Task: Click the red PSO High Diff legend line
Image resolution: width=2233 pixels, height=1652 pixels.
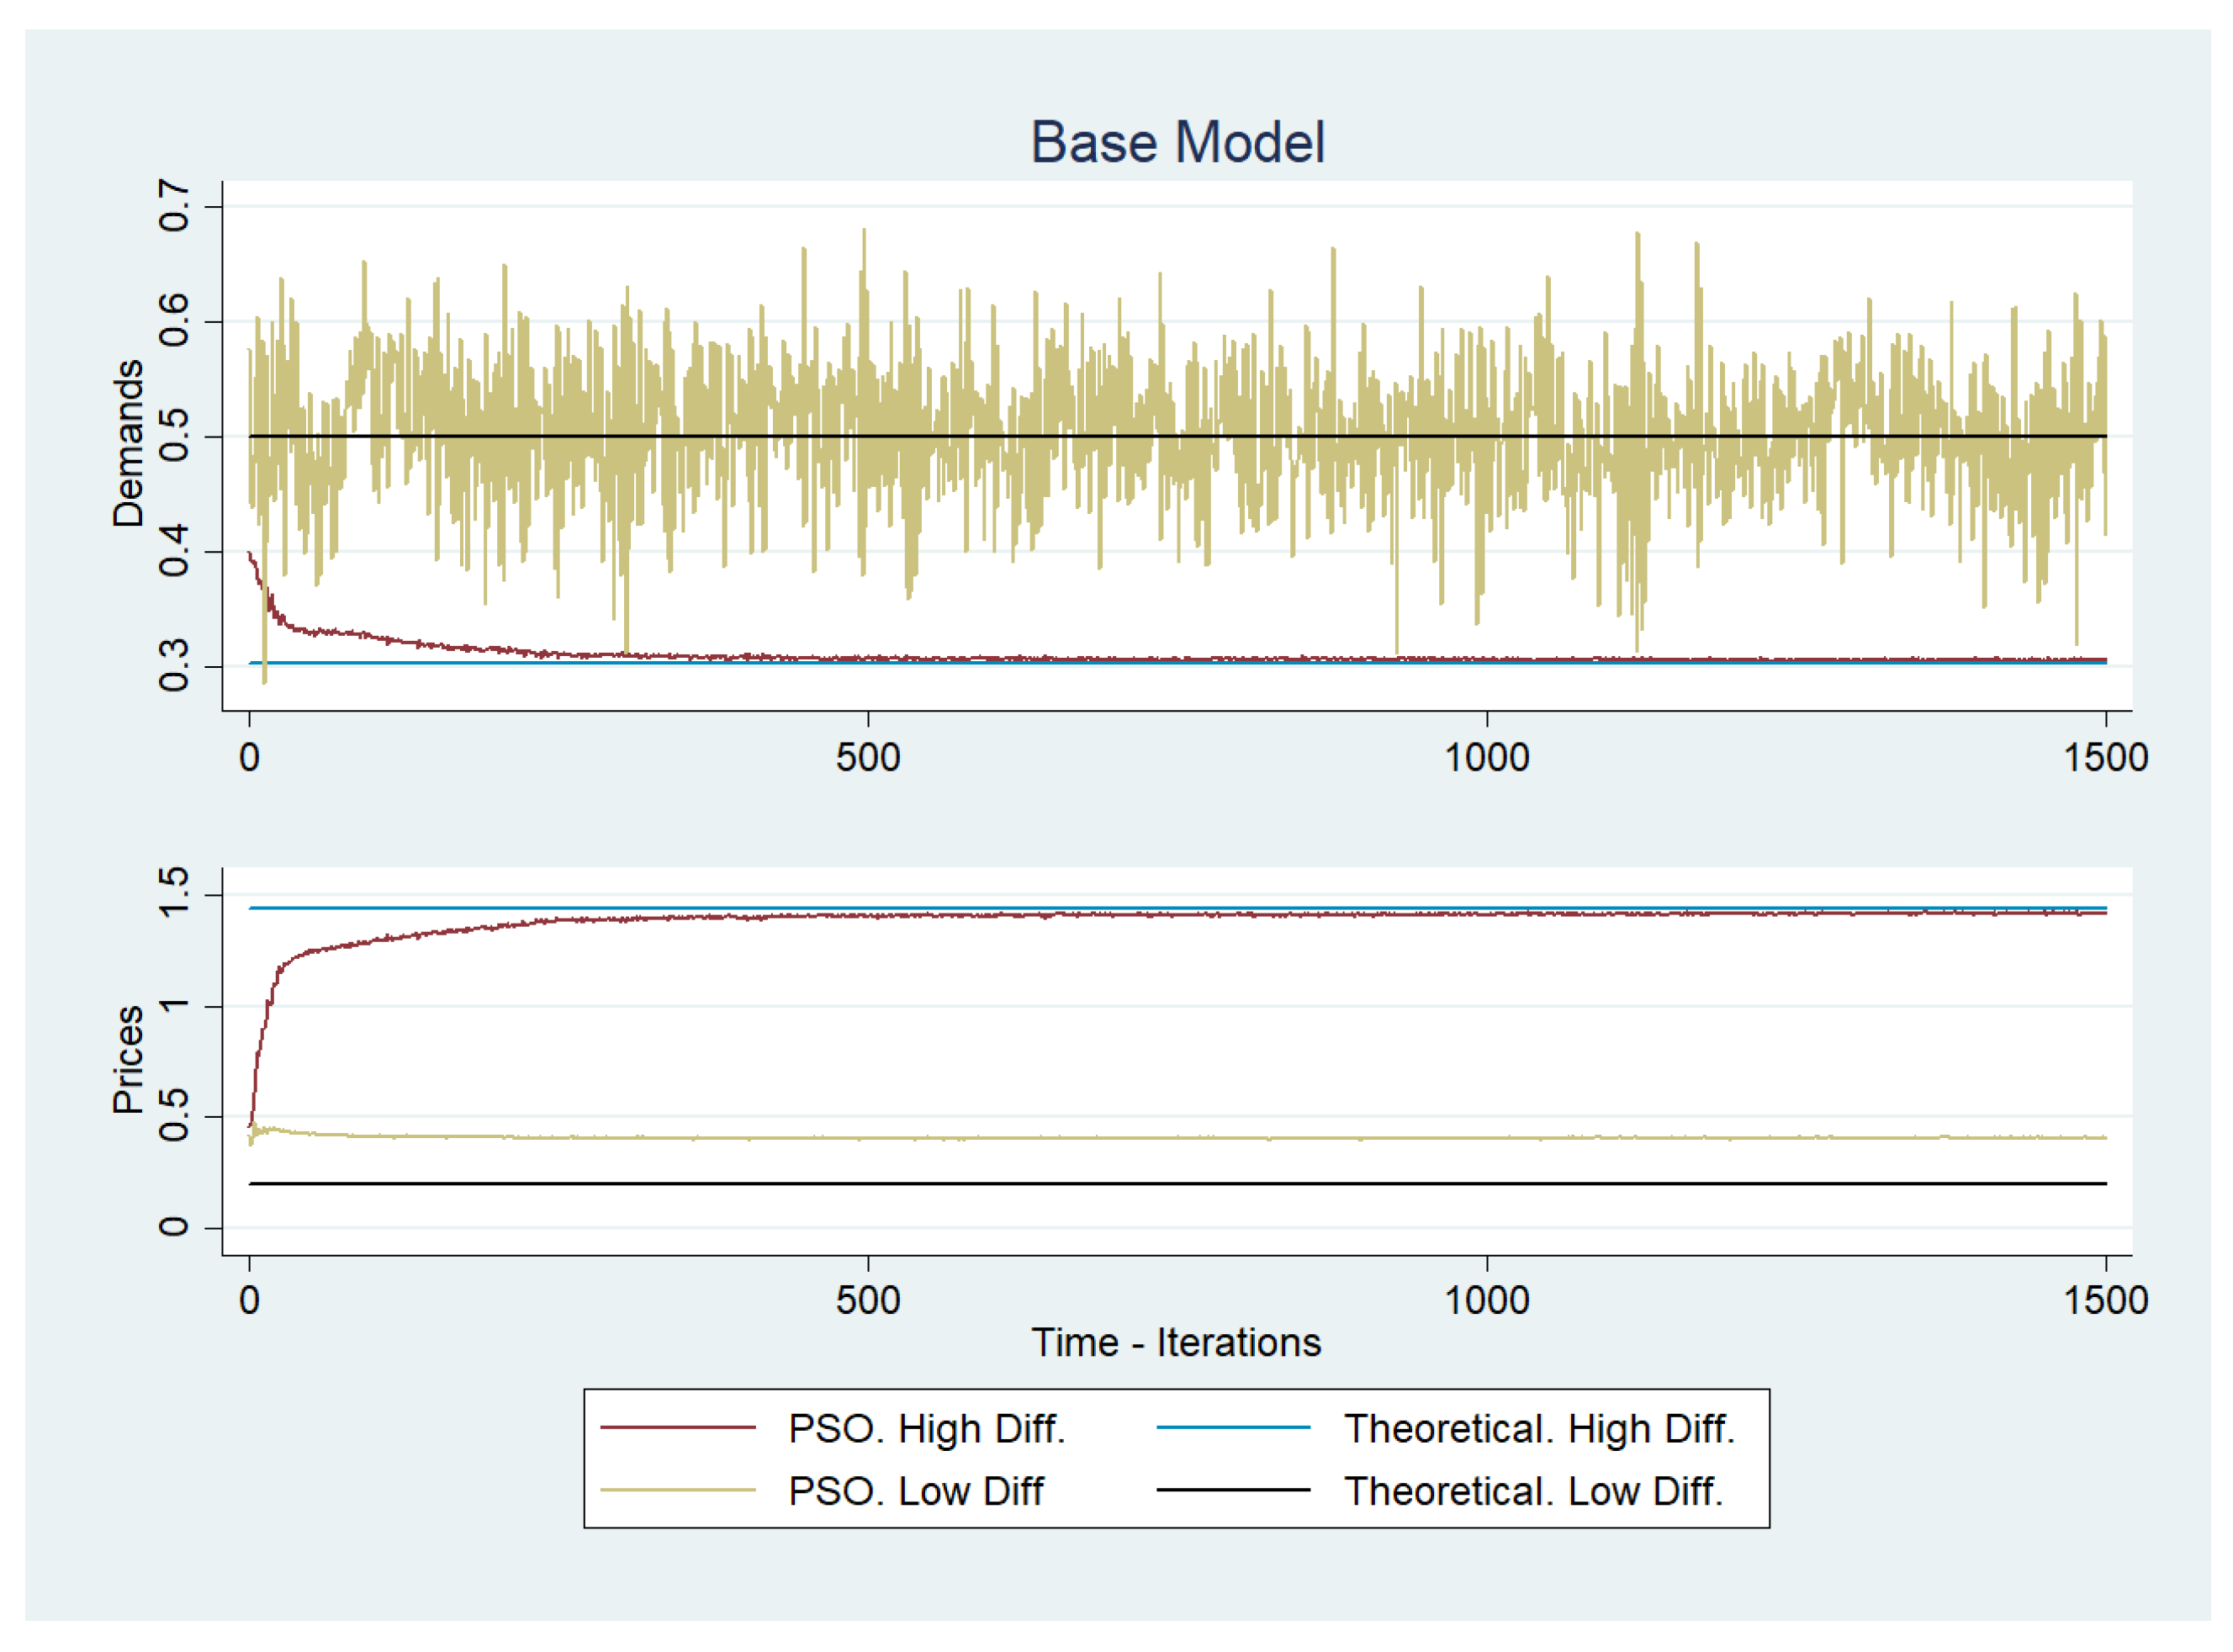Action: (x=678, y=1428)
